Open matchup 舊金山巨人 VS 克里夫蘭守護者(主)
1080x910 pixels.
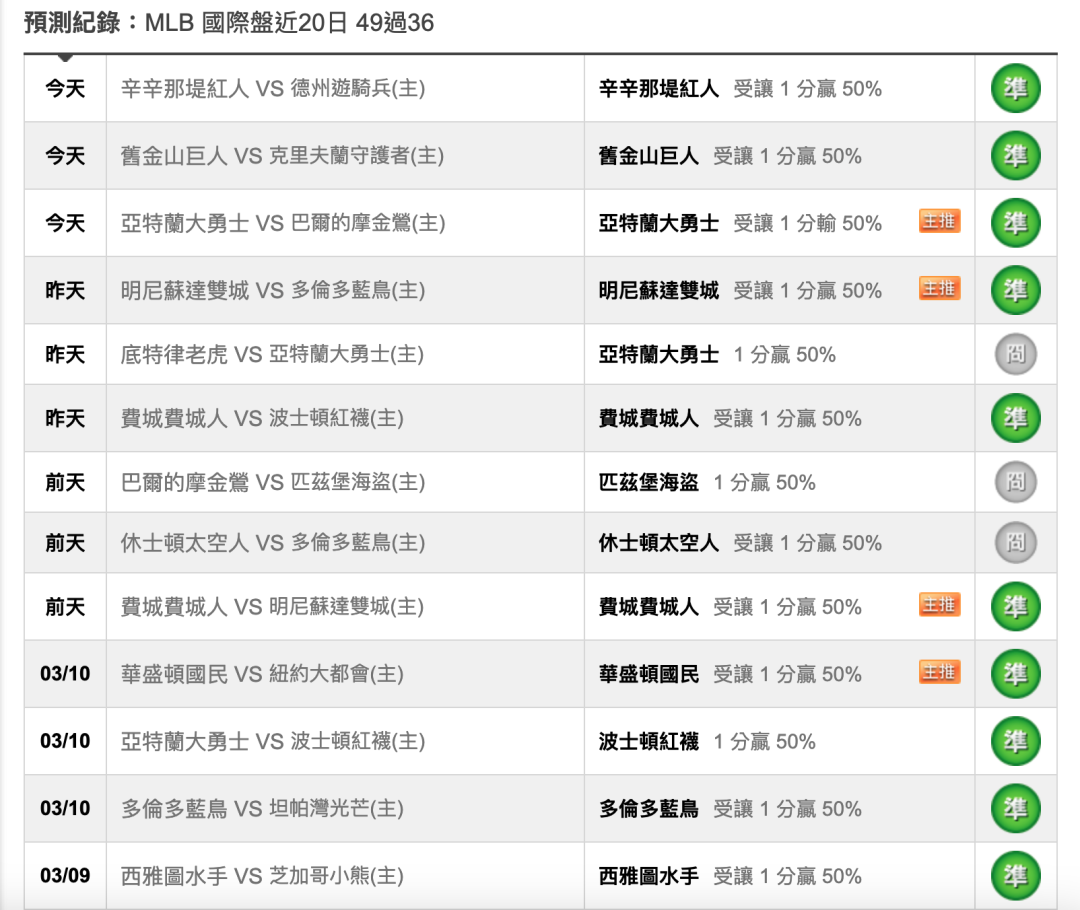(x=282, y=156)
